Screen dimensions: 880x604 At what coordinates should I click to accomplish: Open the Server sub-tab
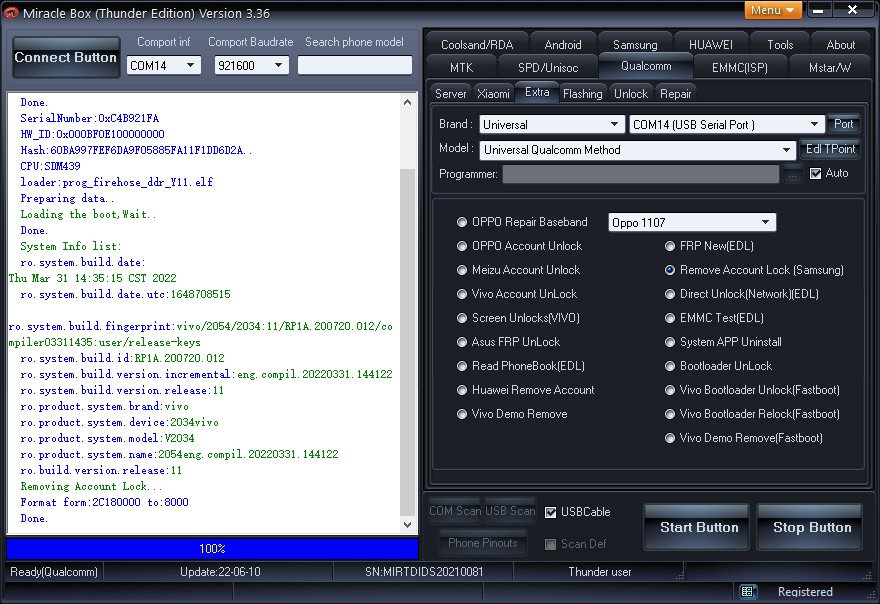451,94
